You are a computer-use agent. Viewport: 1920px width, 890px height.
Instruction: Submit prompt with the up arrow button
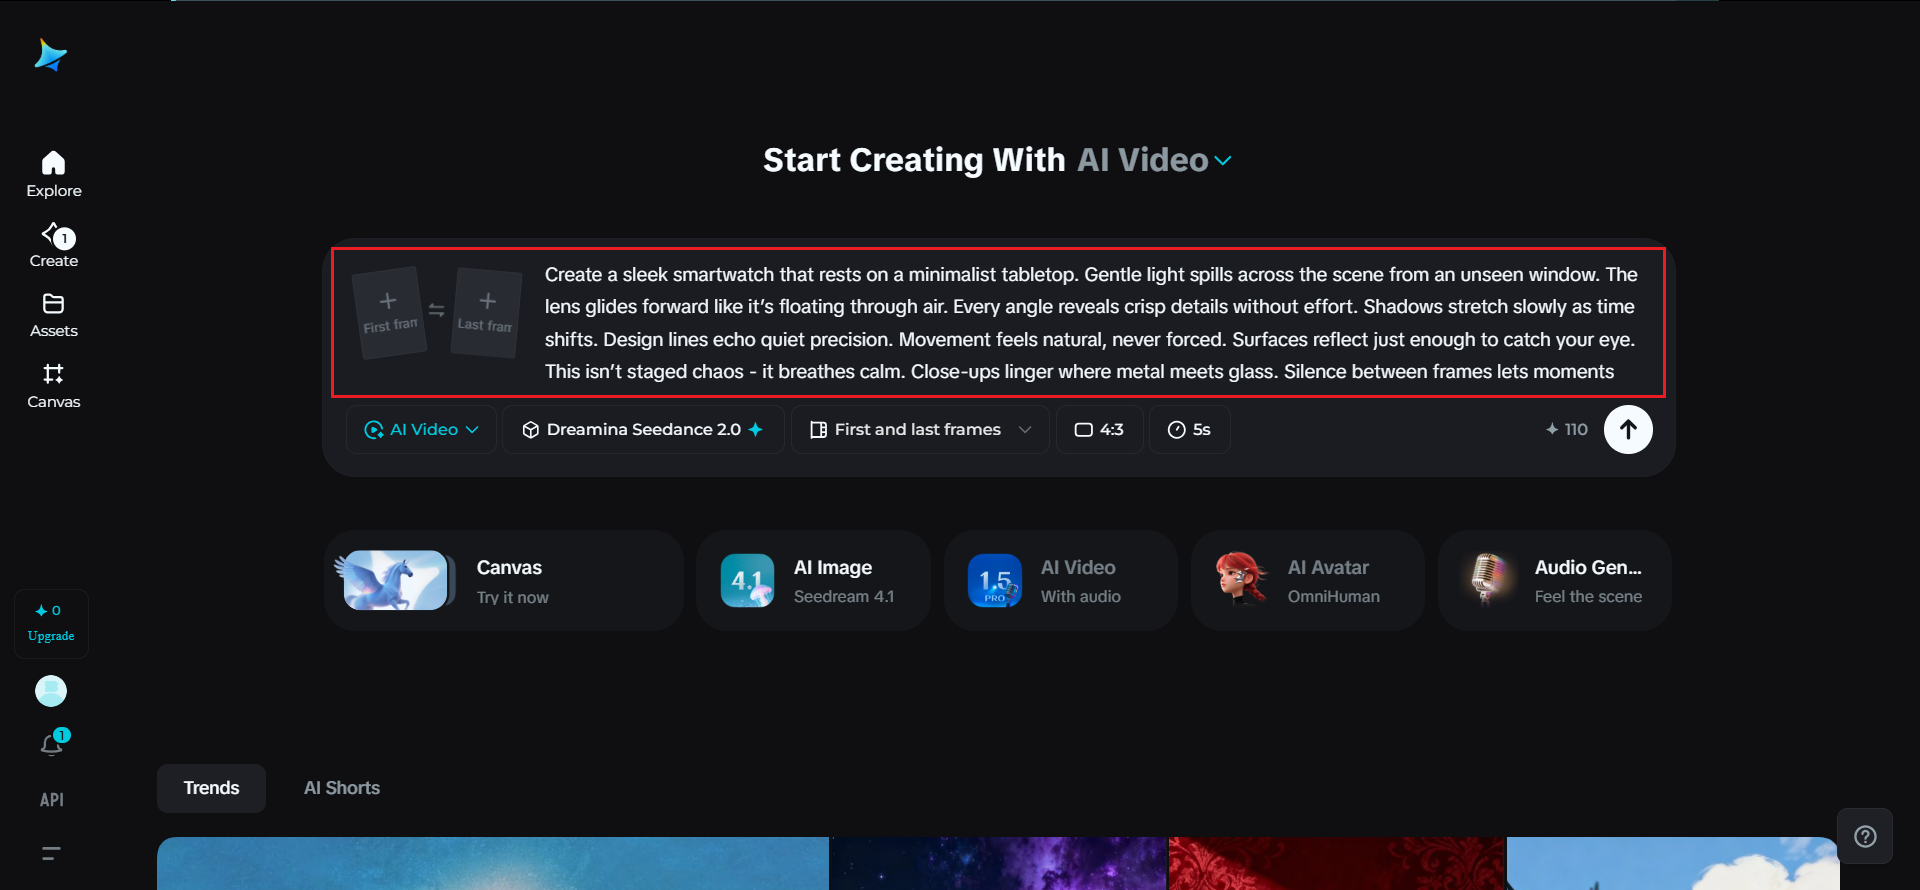(x=1628, y=430)
